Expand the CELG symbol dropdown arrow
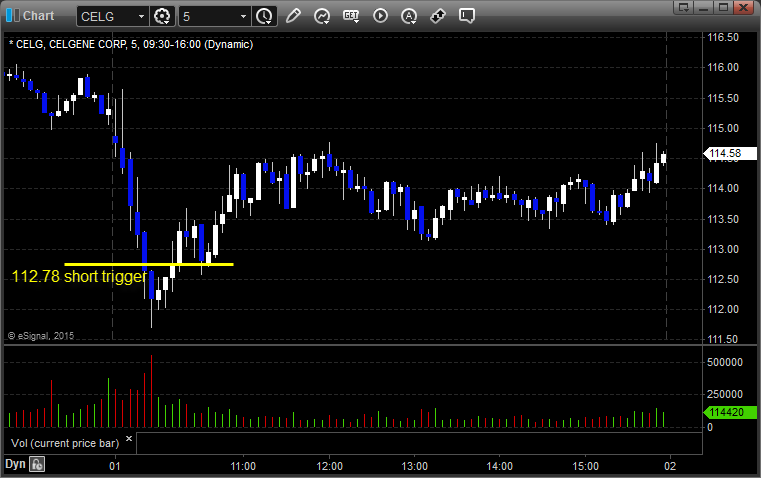The width and height of the screenshot is (761, 478). [141, 16]
